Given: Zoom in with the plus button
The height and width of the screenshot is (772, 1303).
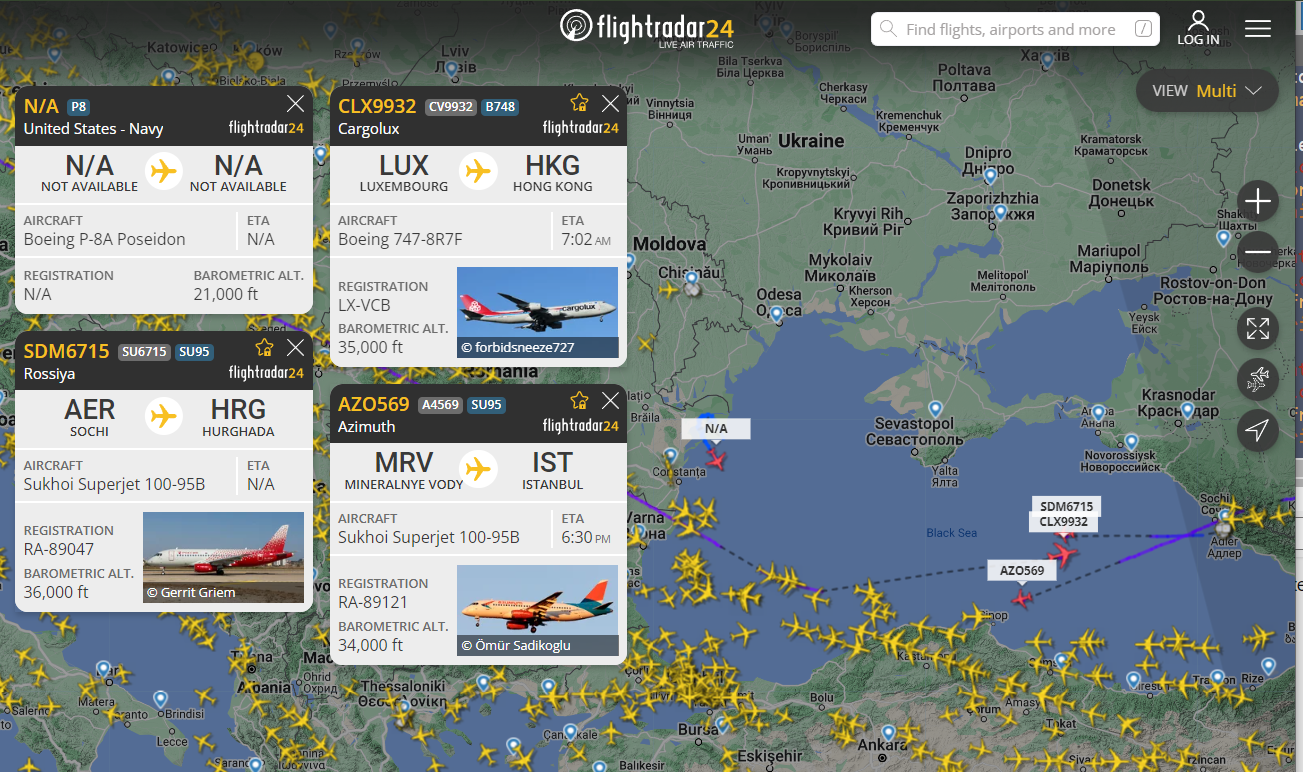Looking at the screenshot, I should [x=1258, y=202].
